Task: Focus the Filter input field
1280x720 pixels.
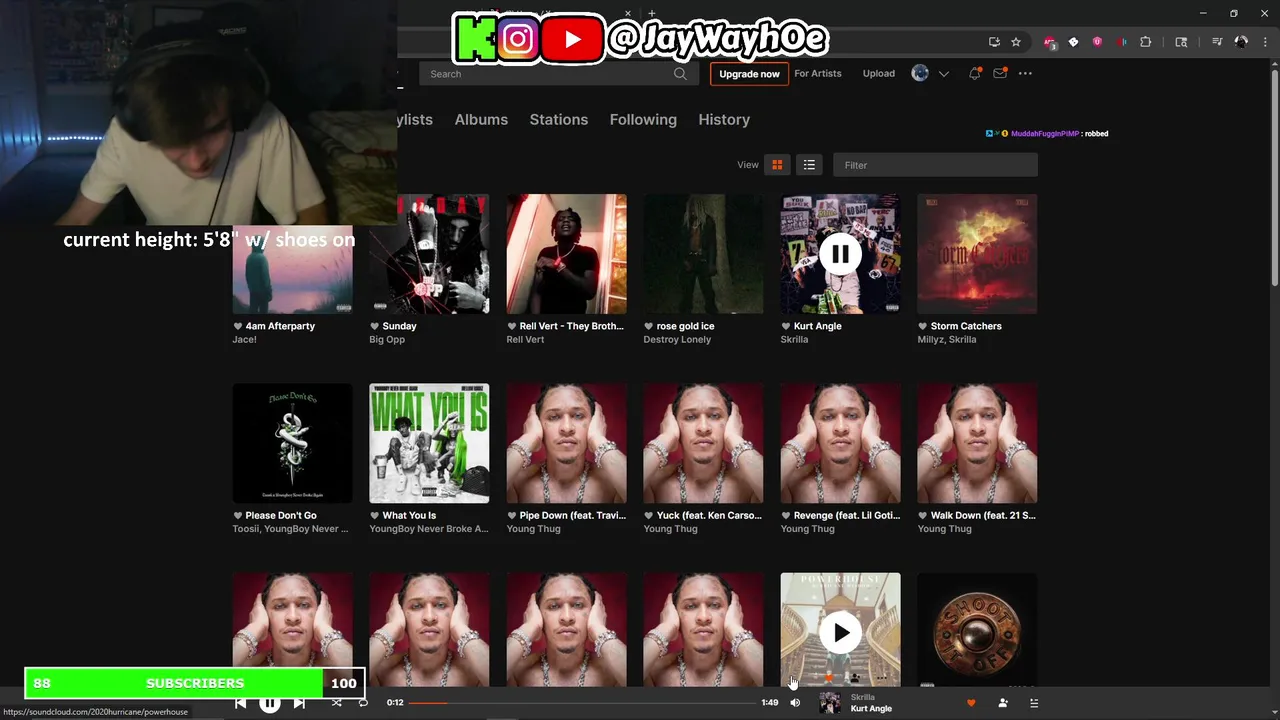Action: point(935,165)
